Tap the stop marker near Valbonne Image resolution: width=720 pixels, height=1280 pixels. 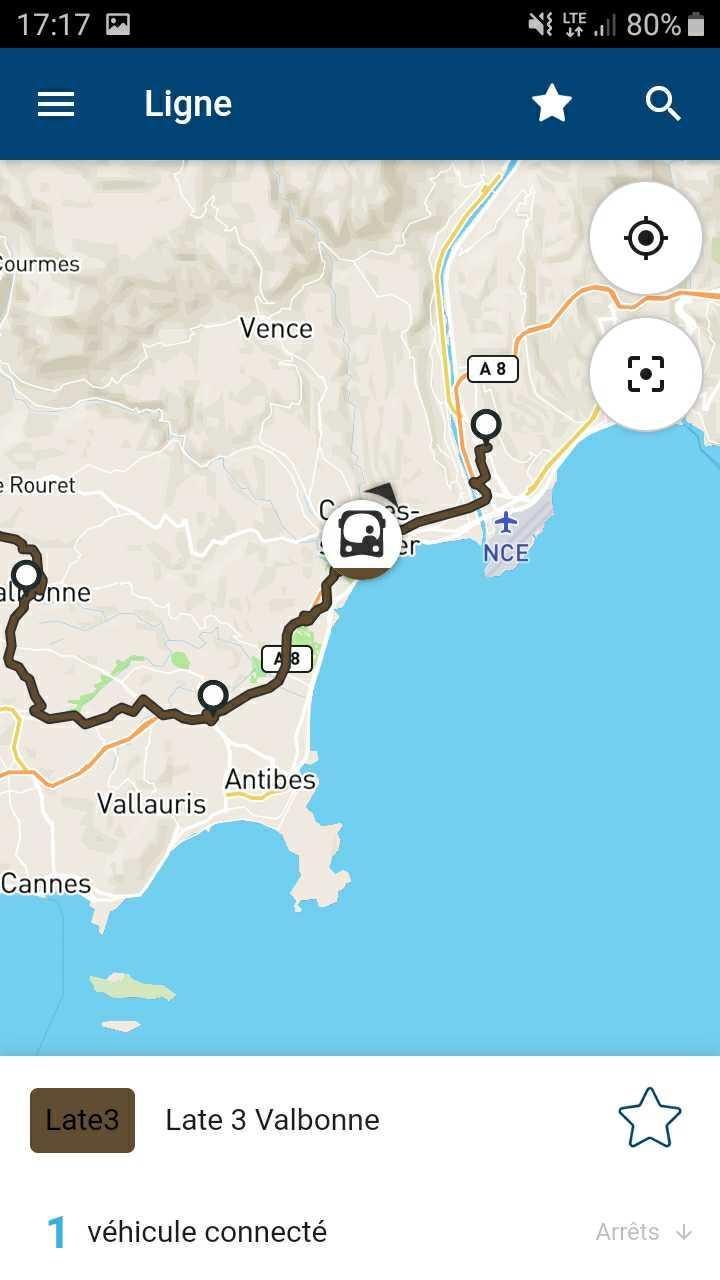point(26,575)
